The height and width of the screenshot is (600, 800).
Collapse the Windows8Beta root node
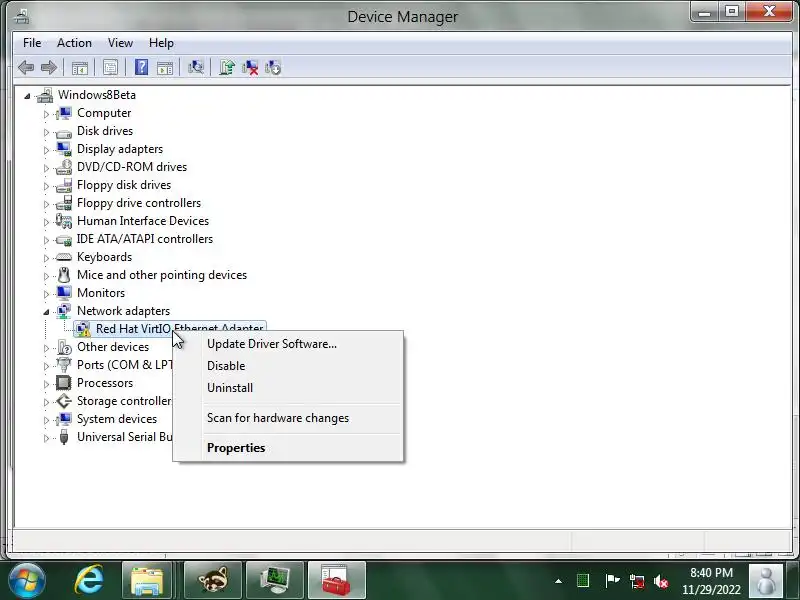click(x=28, y=95)
